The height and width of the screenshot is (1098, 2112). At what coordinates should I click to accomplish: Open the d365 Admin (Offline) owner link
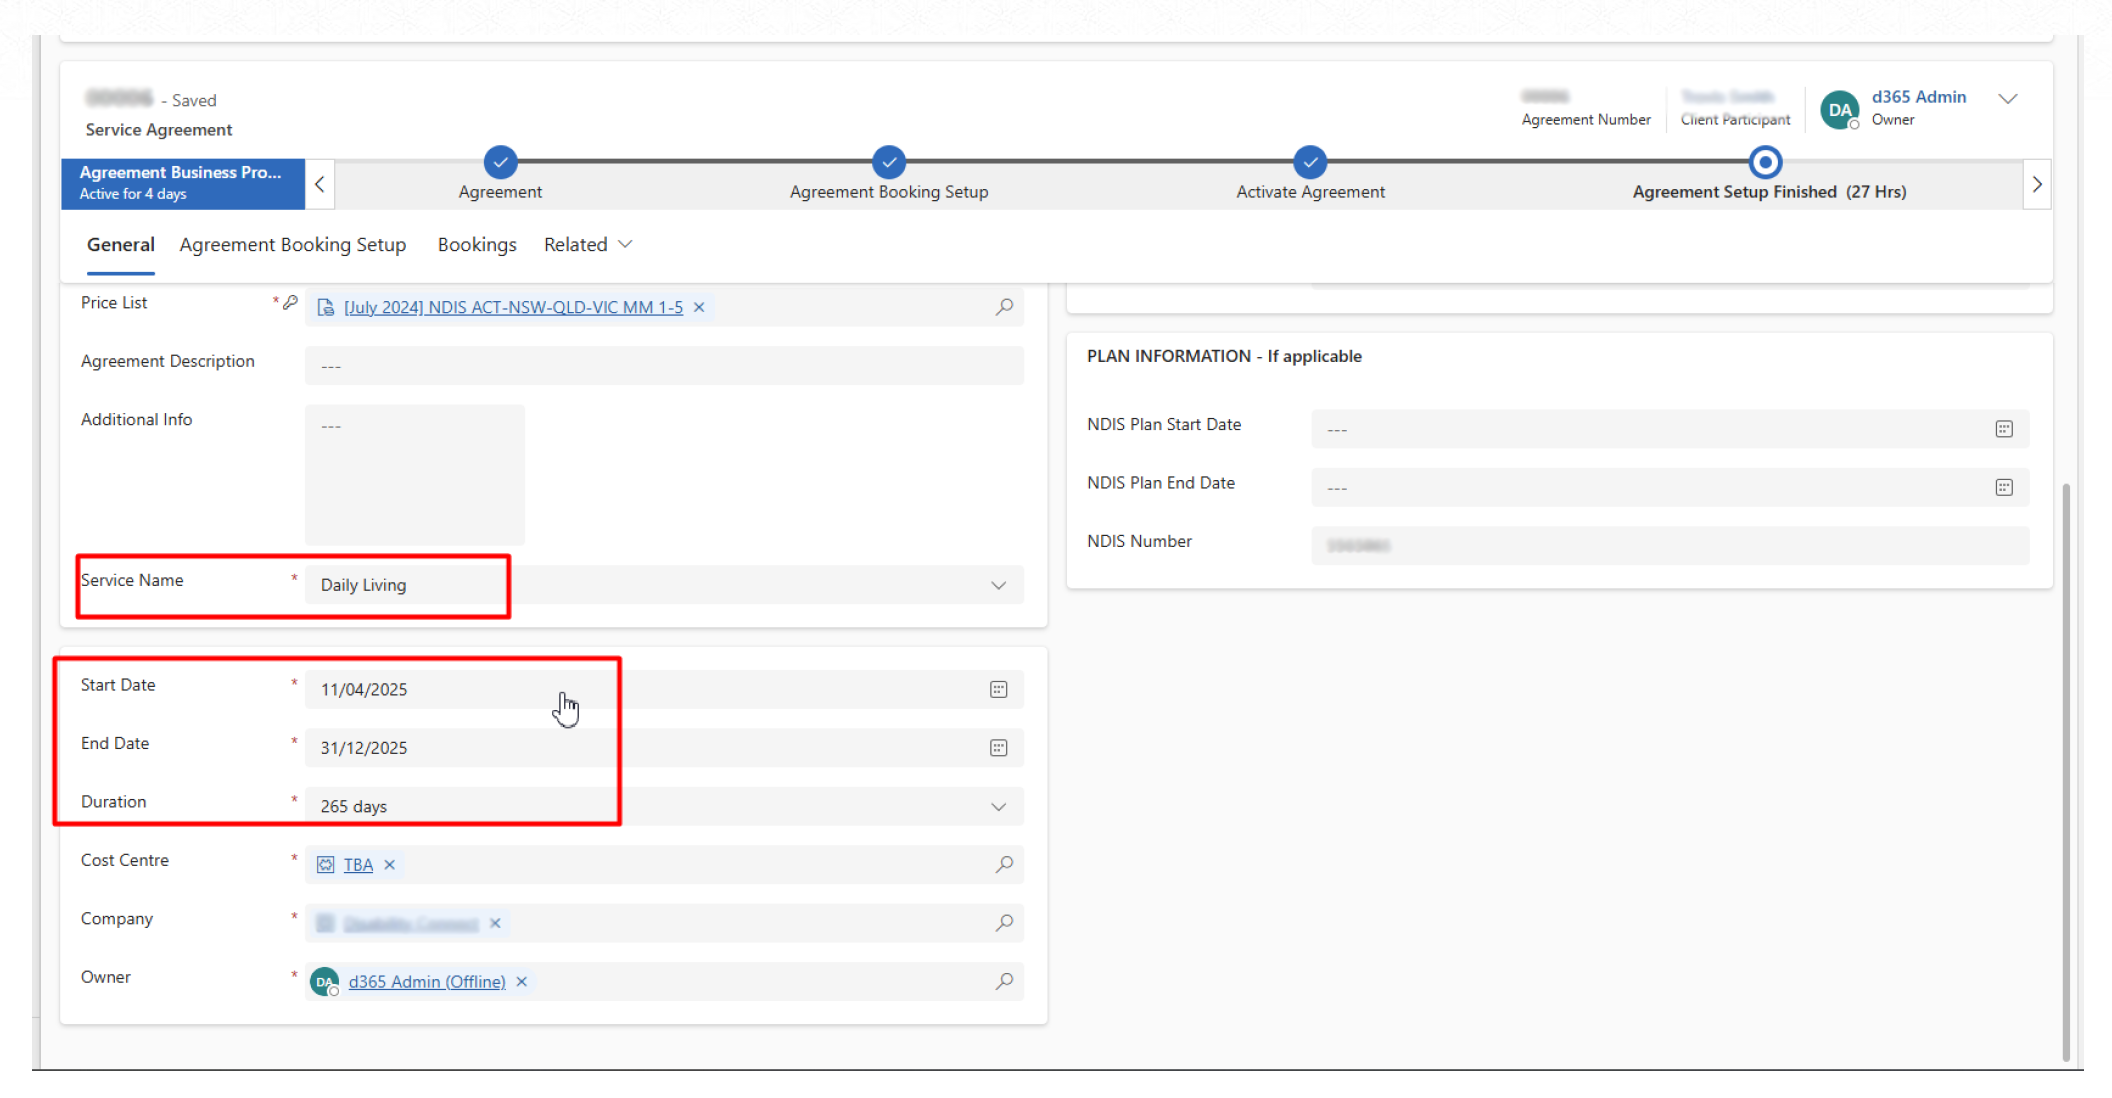[427, 982]
